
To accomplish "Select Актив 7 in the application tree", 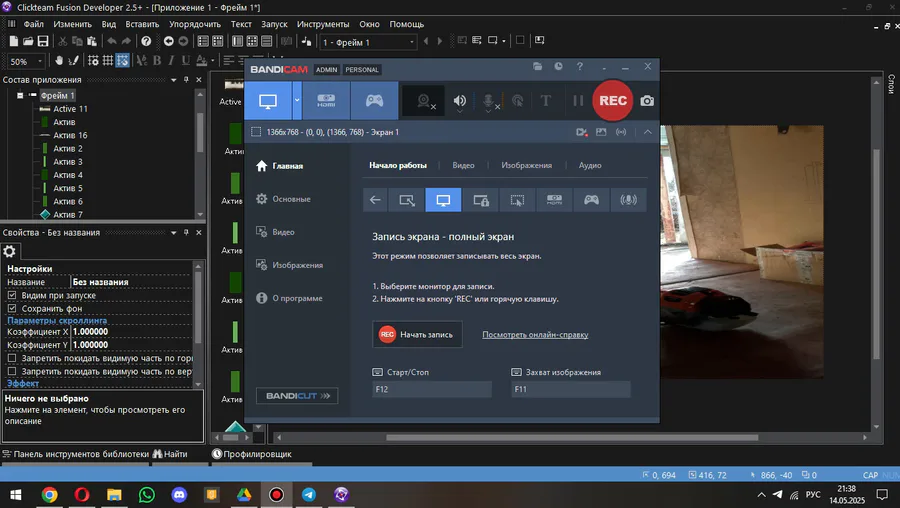I will [68, 215].
